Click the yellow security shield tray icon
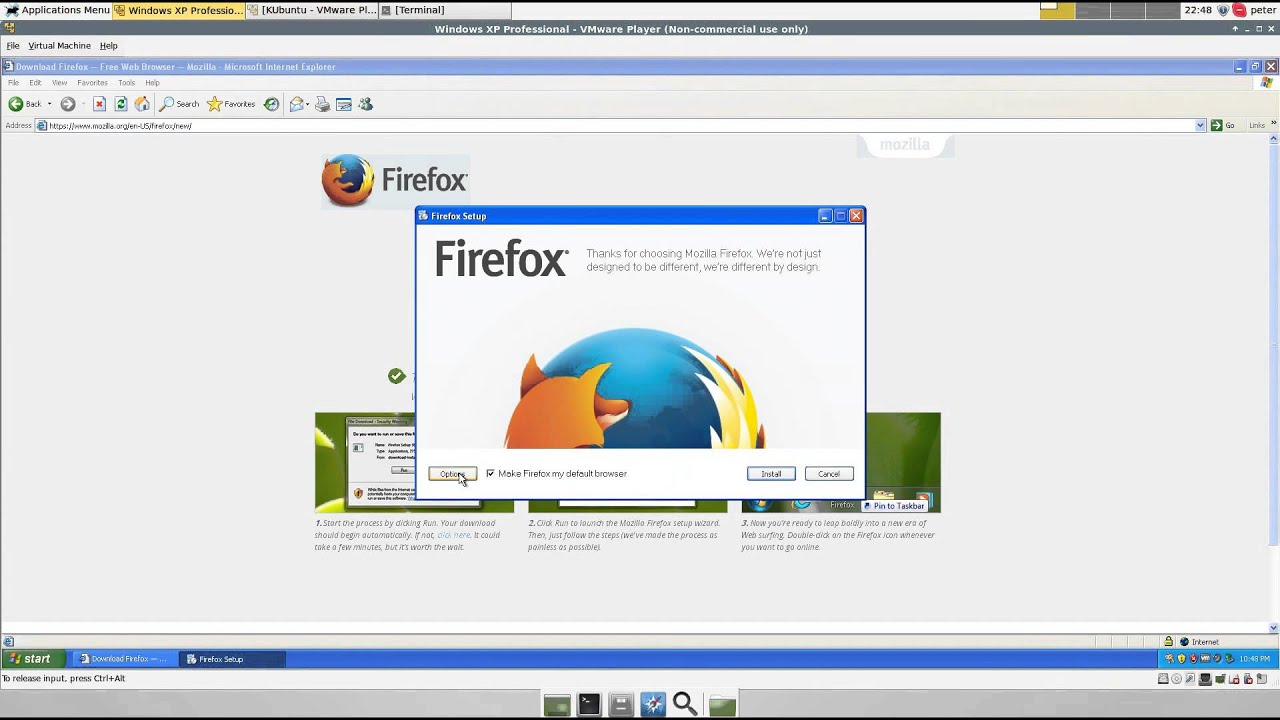This screenshot has width=1280, height=720. click(1181, 659)
